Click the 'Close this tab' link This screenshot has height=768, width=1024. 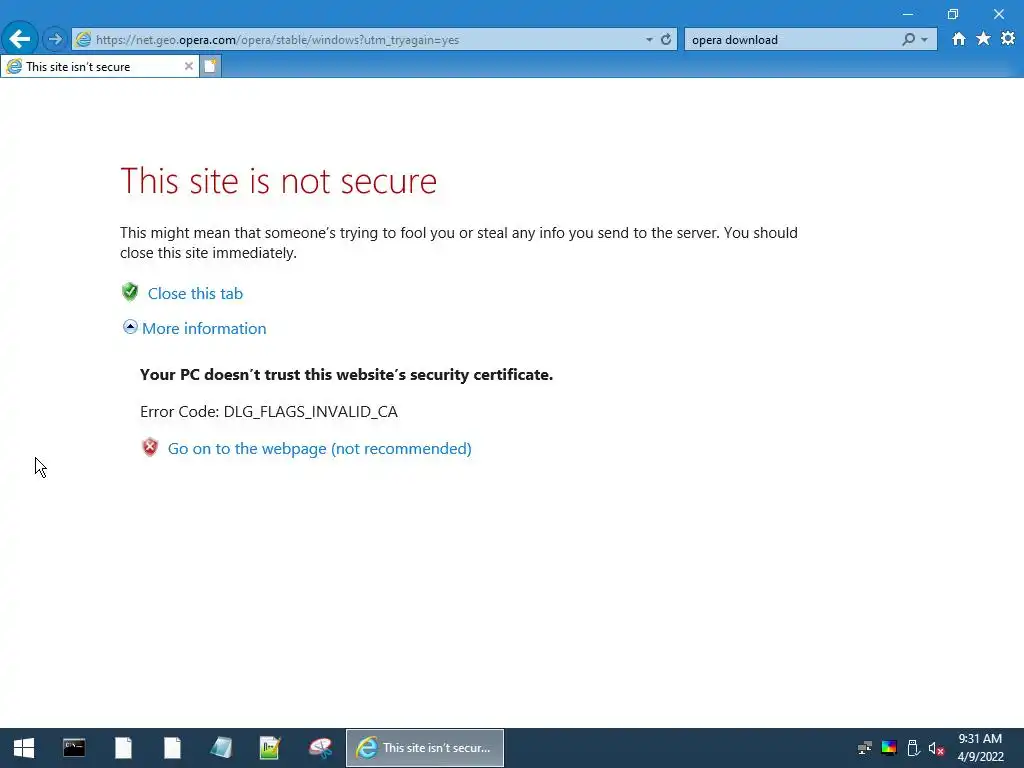(195, 294)
